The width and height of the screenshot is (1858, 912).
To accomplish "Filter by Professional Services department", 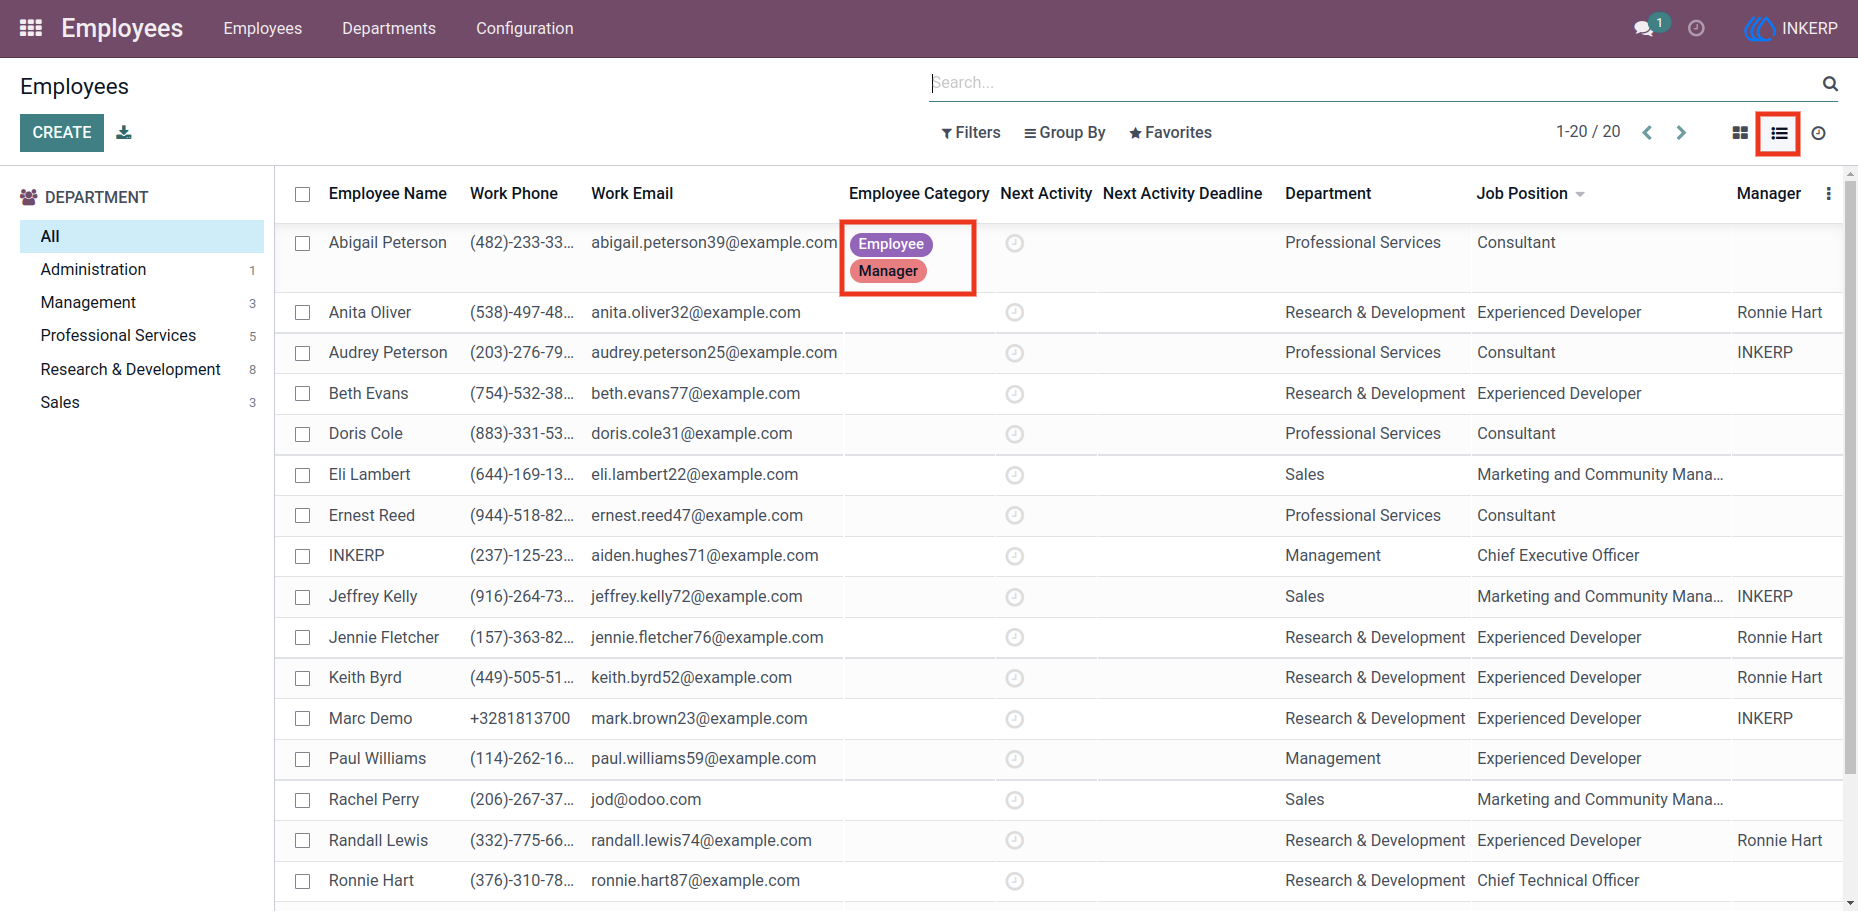I will [x=142, y=335].
